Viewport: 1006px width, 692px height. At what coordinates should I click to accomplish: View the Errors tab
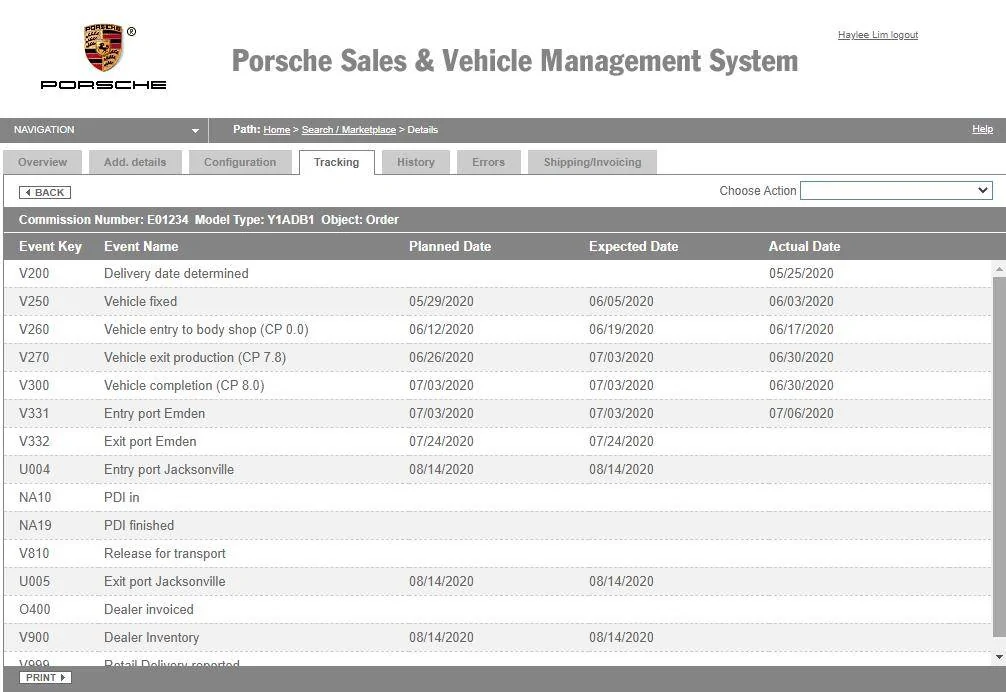click(488, 162)
